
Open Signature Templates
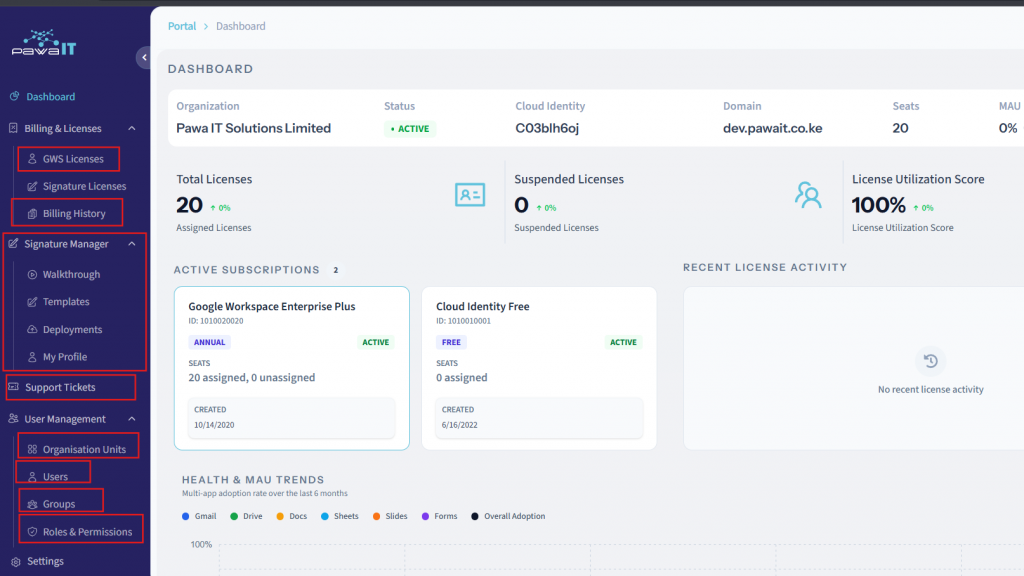coord(66,302)
